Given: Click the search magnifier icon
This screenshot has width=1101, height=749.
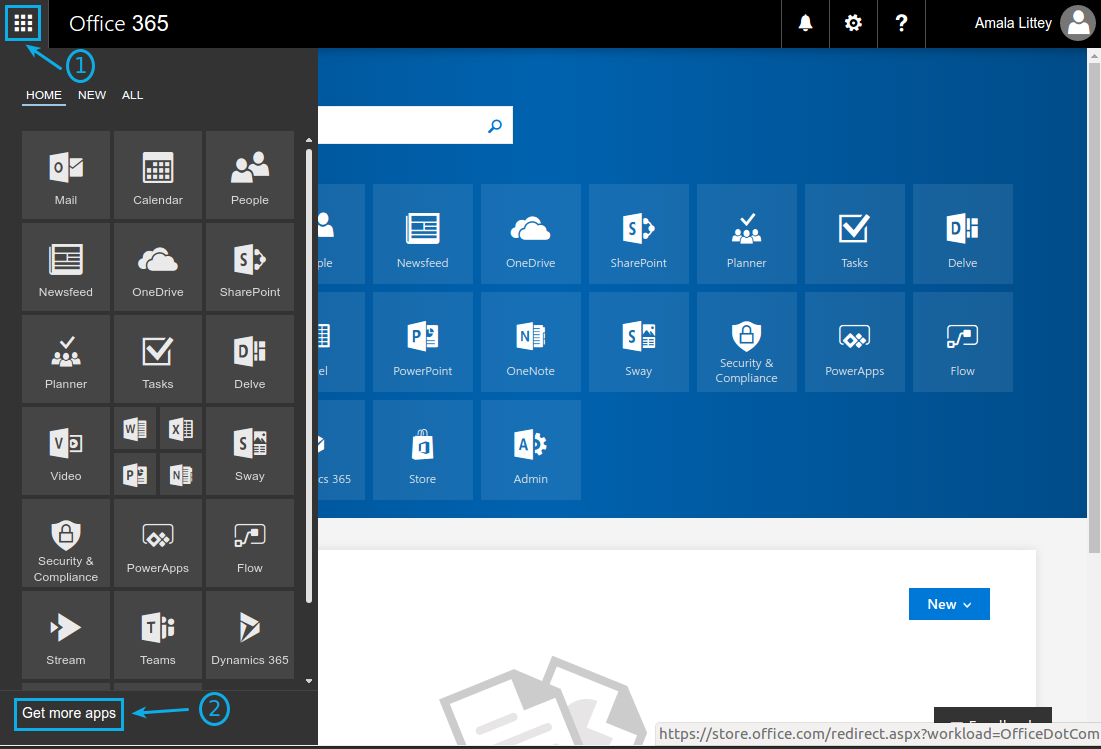Looking at the screenshot, I should coord(495,126).
